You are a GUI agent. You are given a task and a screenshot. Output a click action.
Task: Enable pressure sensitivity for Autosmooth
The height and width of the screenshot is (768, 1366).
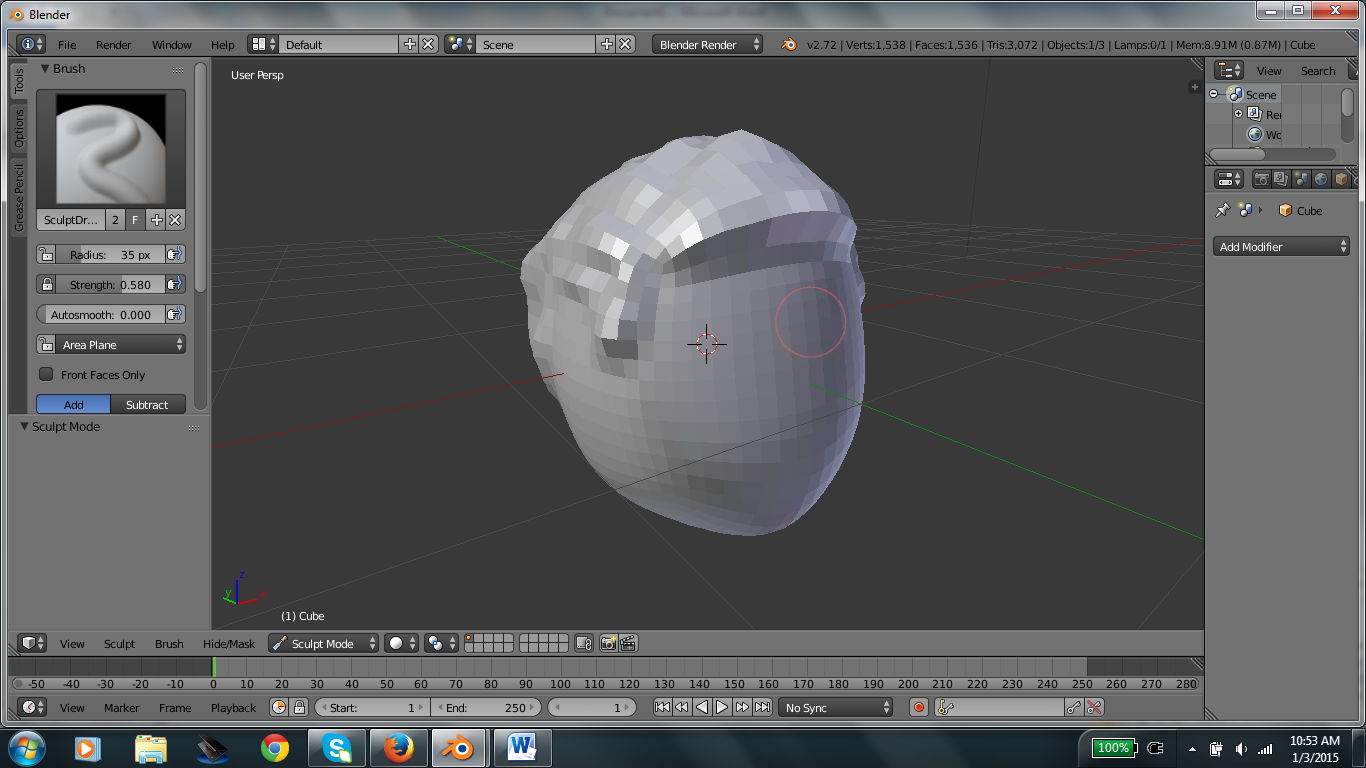pyautogui.click(x=174, y=314)
